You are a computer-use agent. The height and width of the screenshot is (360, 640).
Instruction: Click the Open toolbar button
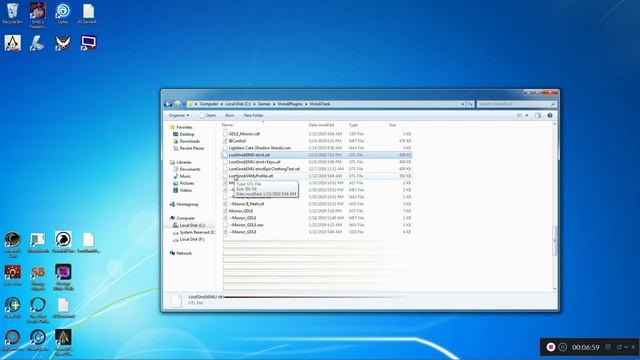pos(208,116)
